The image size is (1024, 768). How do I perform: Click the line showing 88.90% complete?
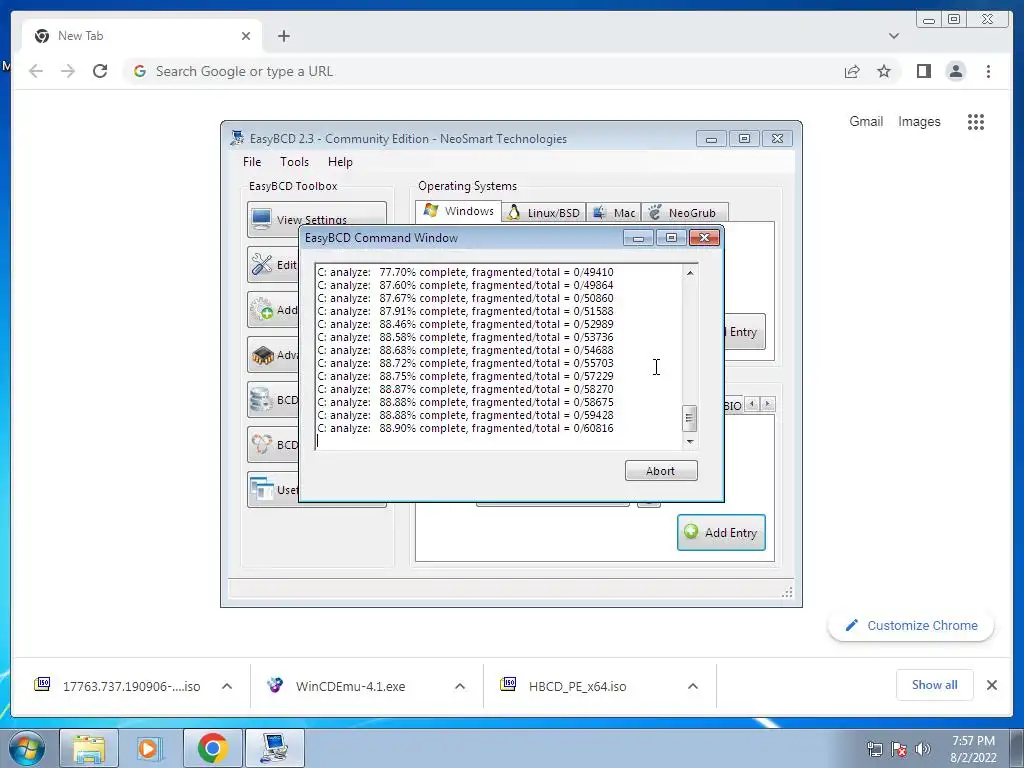(465, 428)
